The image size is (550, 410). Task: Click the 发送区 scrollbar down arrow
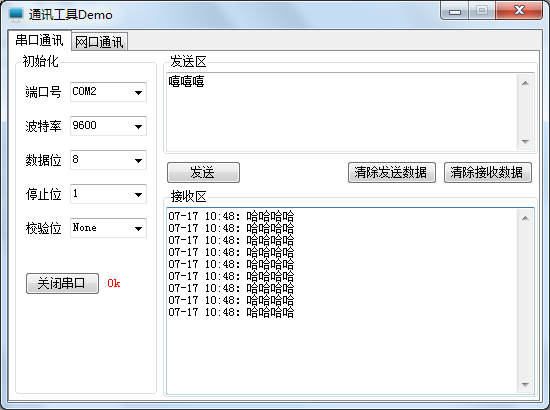[x=525, y=142]
